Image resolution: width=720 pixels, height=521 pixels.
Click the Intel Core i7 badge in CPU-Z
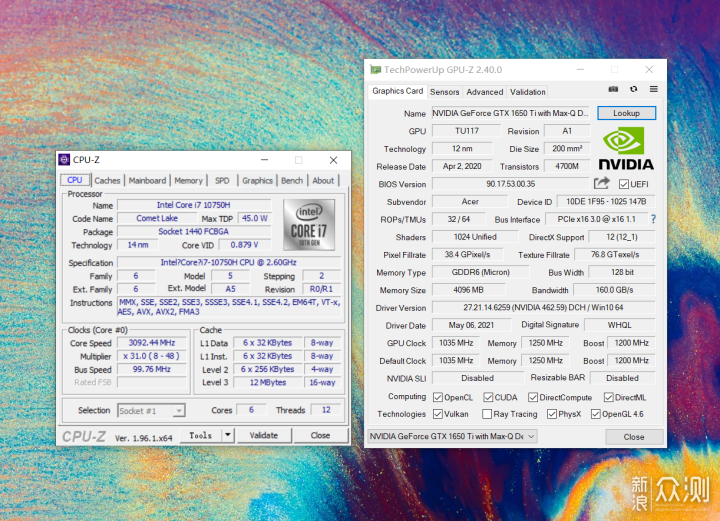click(x=309, y=224)
